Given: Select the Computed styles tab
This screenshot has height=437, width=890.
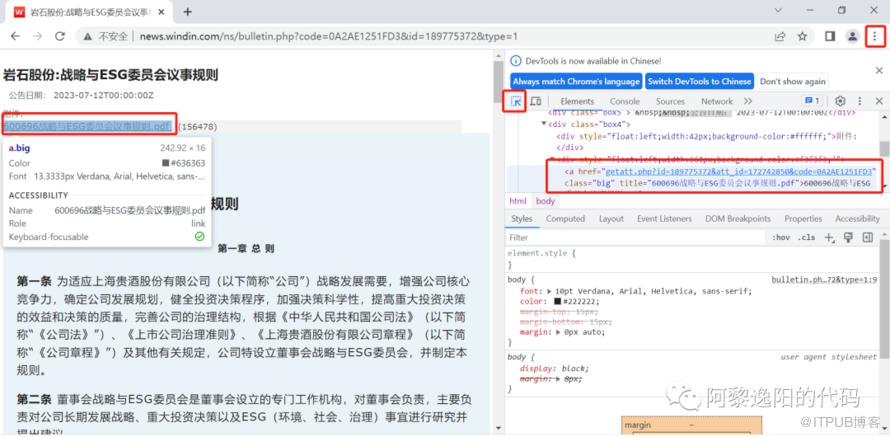Looking at the screenshot, I should point(565,219).
